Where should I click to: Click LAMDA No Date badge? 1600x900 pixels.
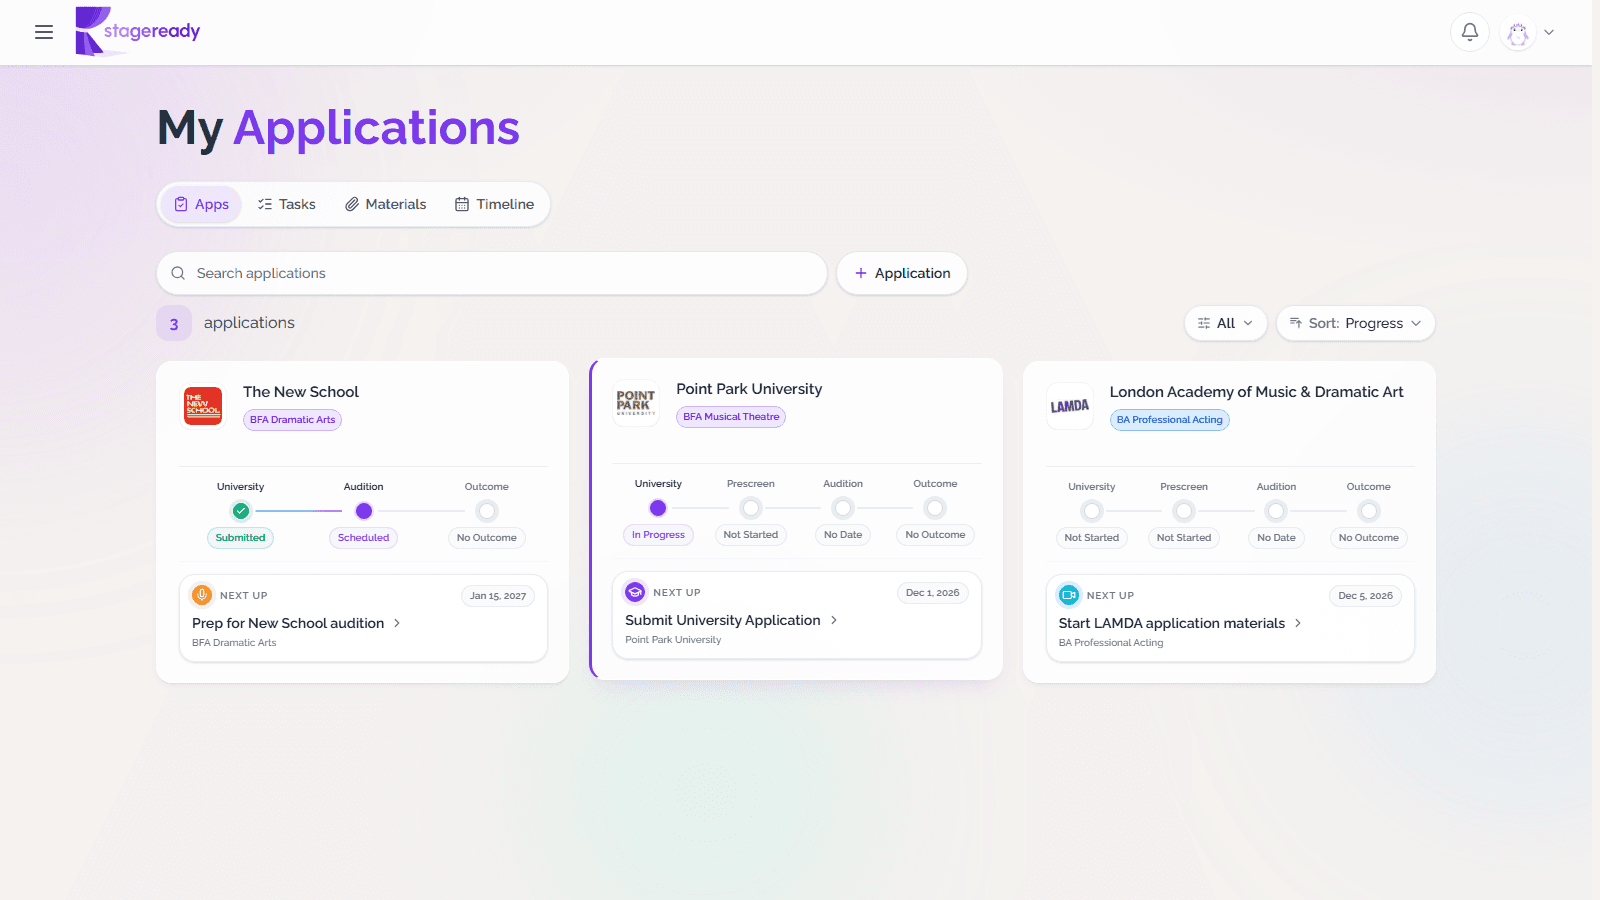[1276, 538]
